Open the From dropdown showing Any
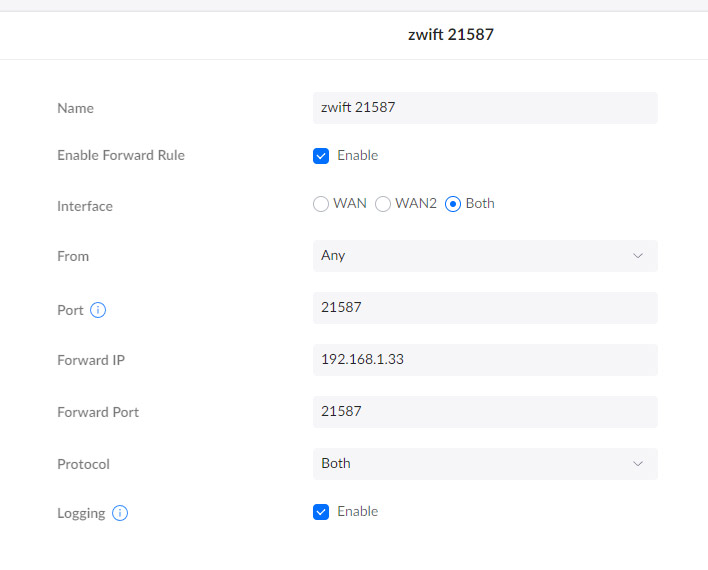Image resolution: width=708 pixels, height=570 pixels. [484, 256]
